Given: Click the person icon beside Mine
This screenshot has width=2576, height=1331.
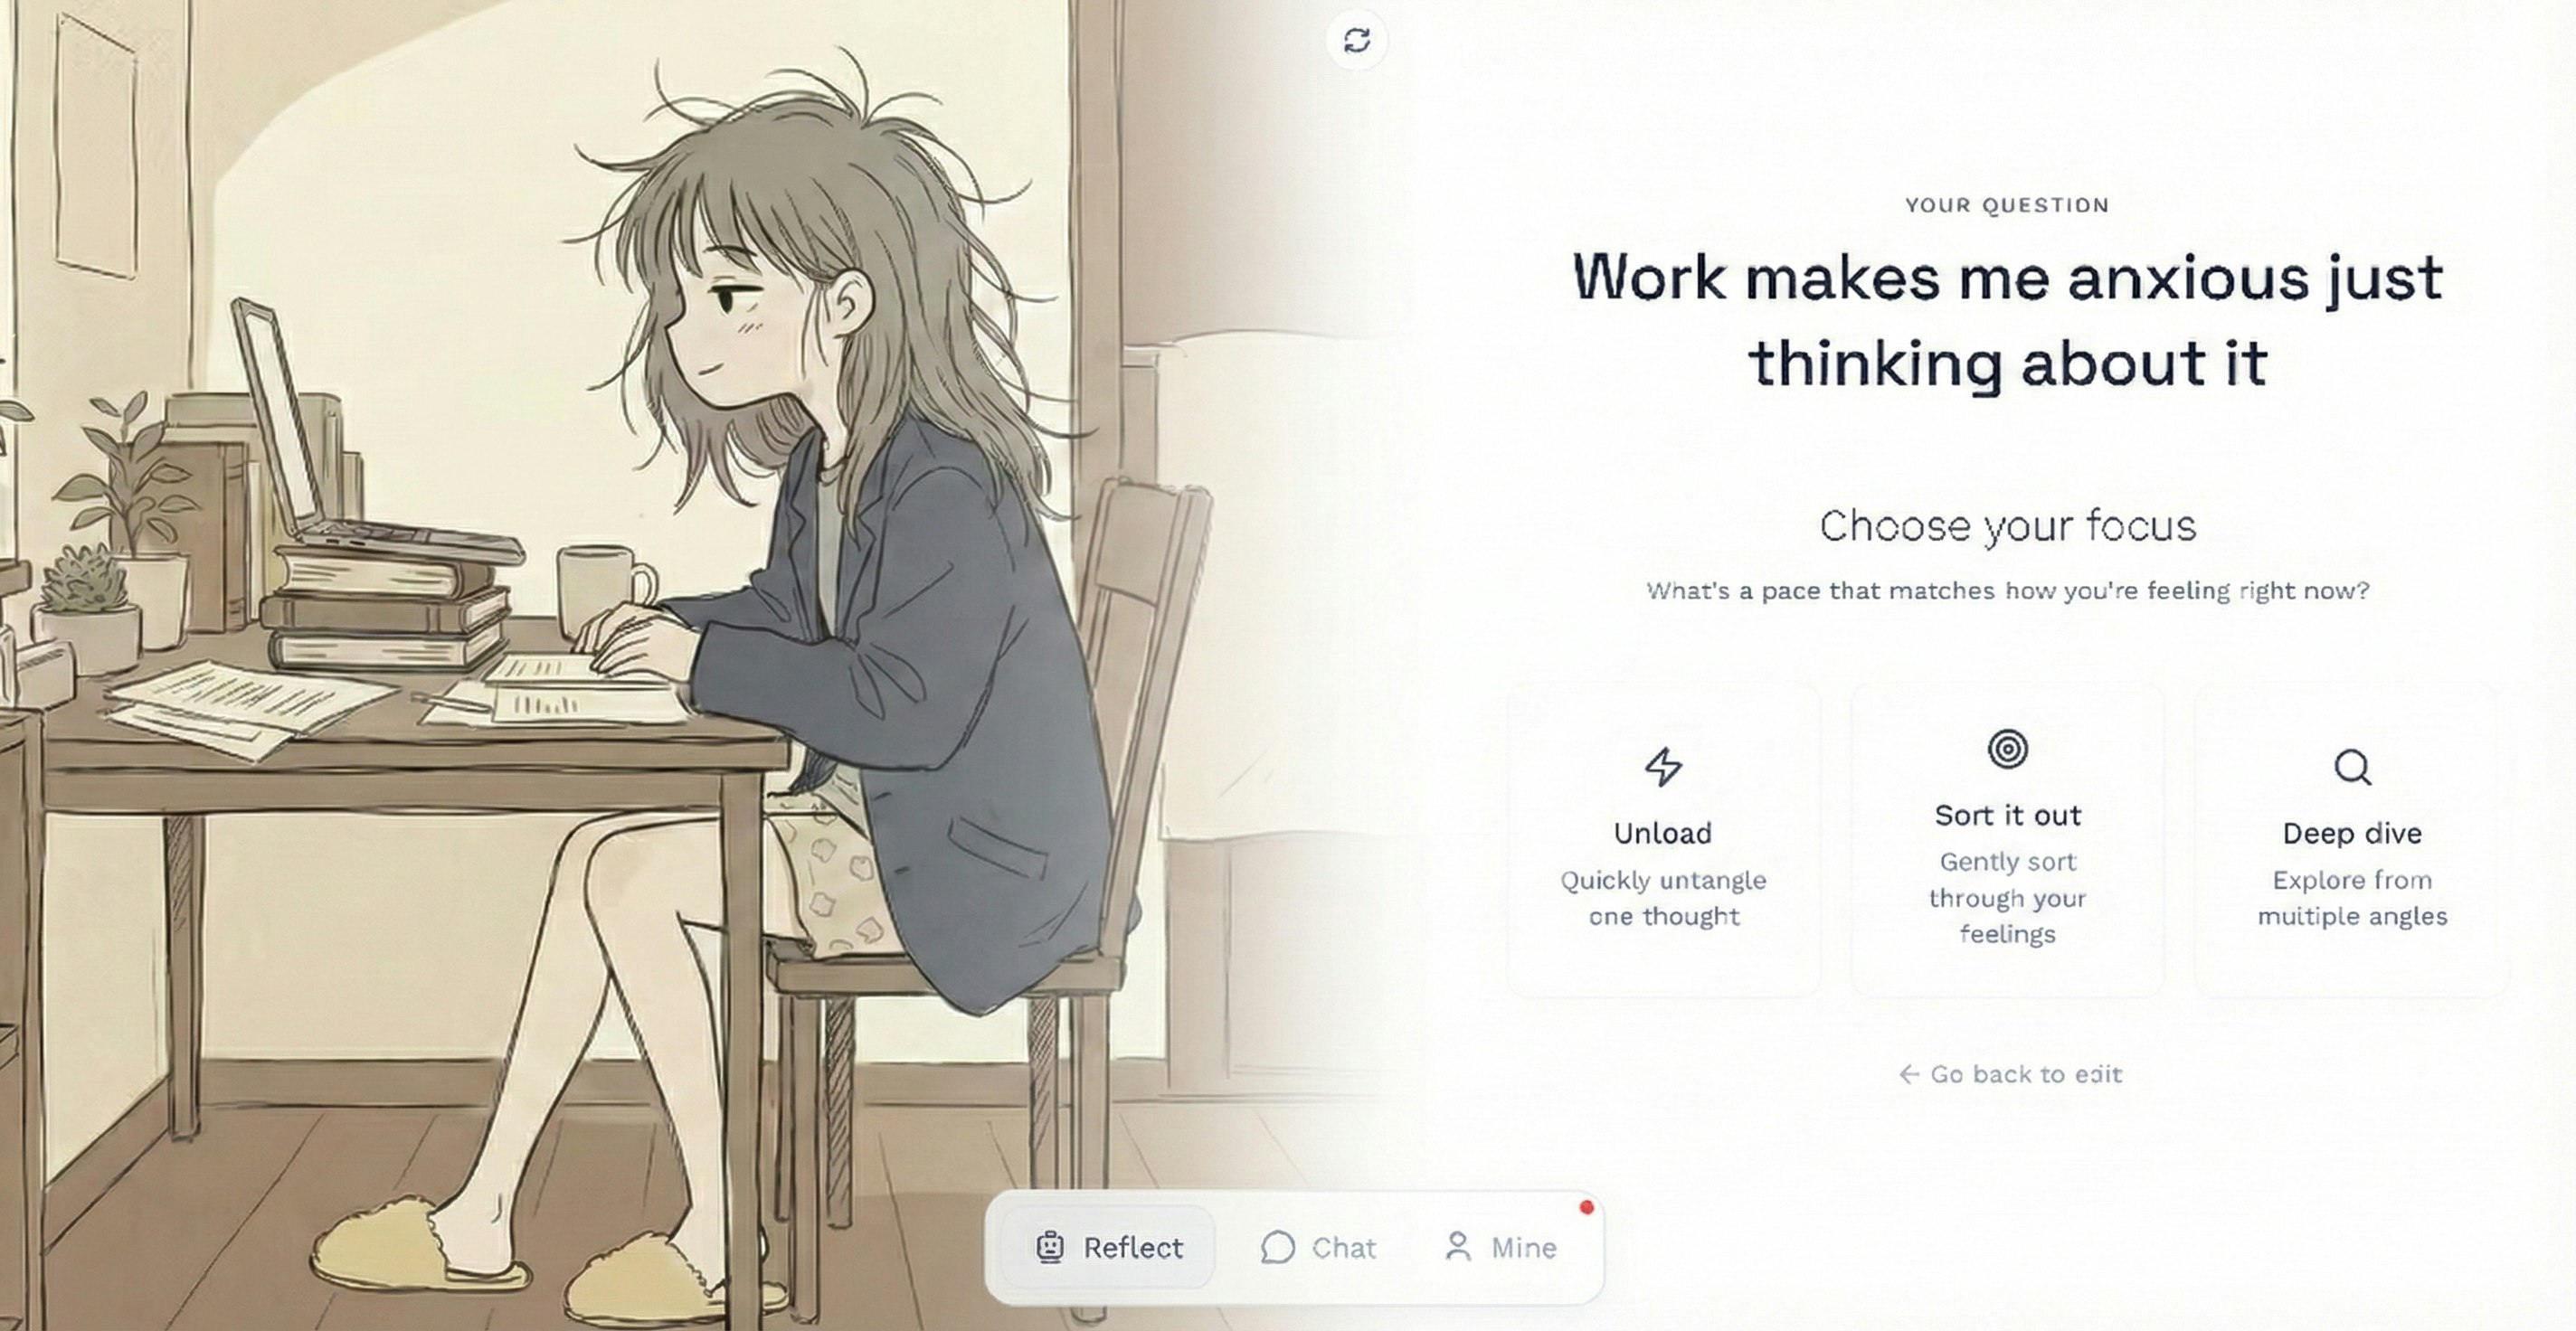Looking at the screenshot, I should point(1458,1246).
